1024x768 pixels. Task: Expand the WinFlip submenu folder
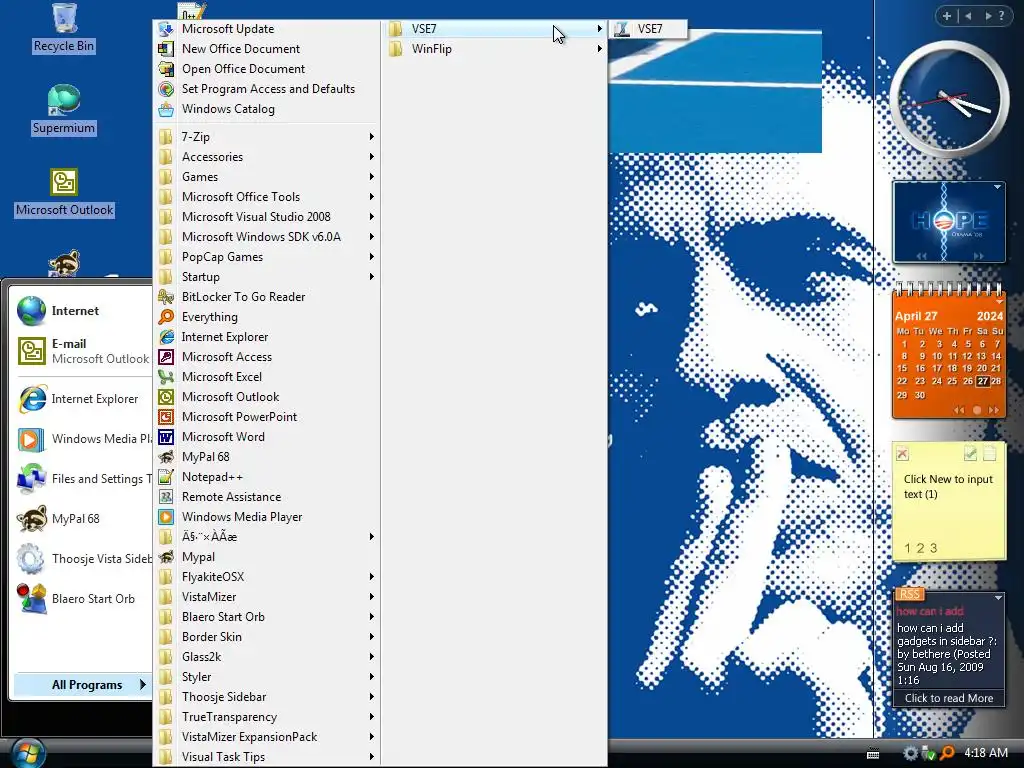[x=494, y=49]
